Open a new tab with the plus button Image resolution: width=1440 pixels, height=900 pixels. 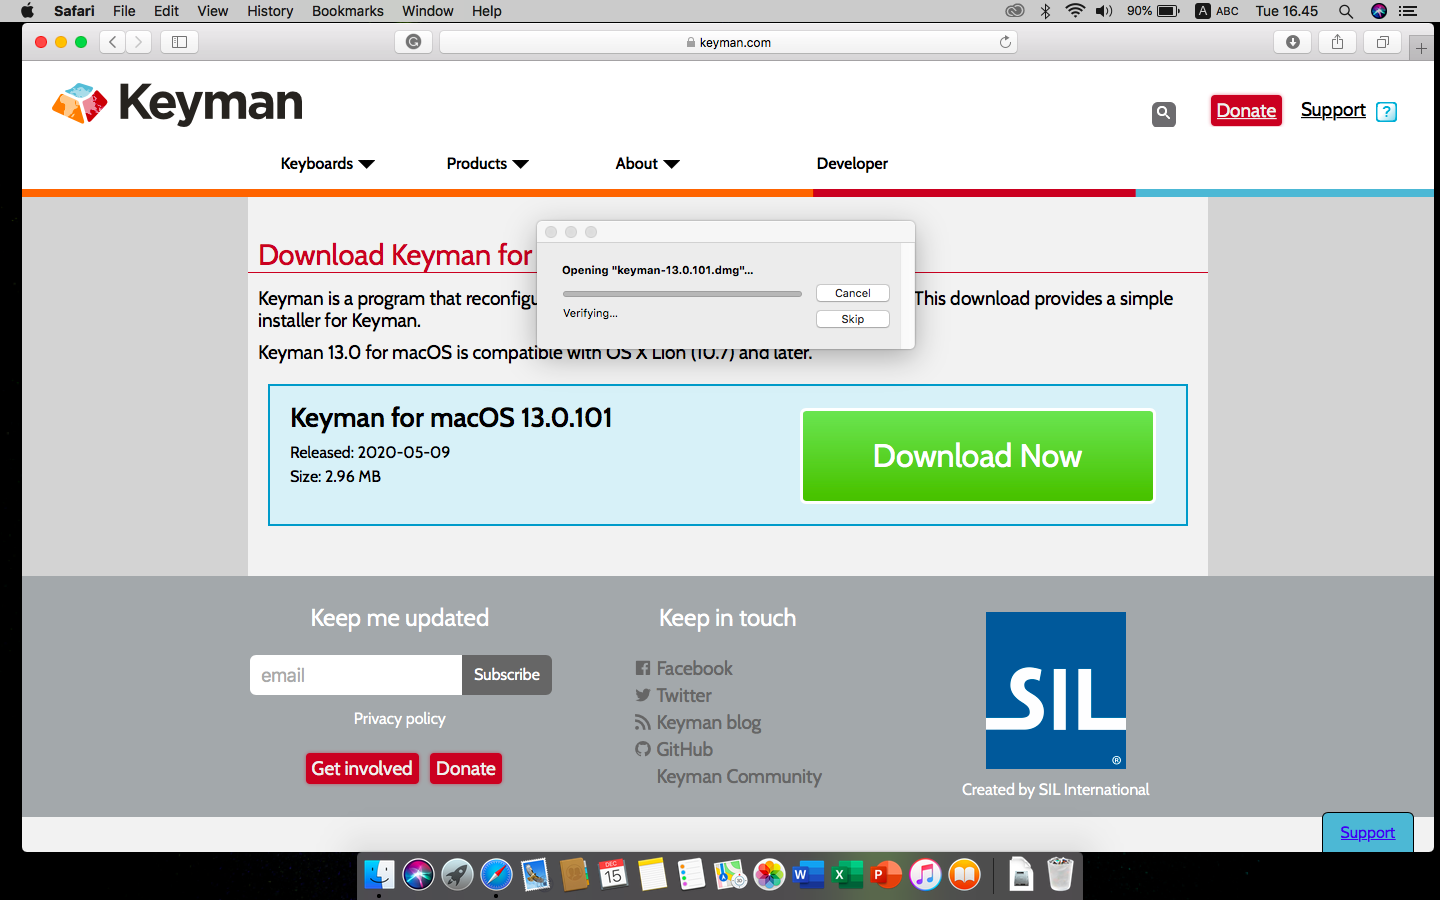(x=1421, y=48)
